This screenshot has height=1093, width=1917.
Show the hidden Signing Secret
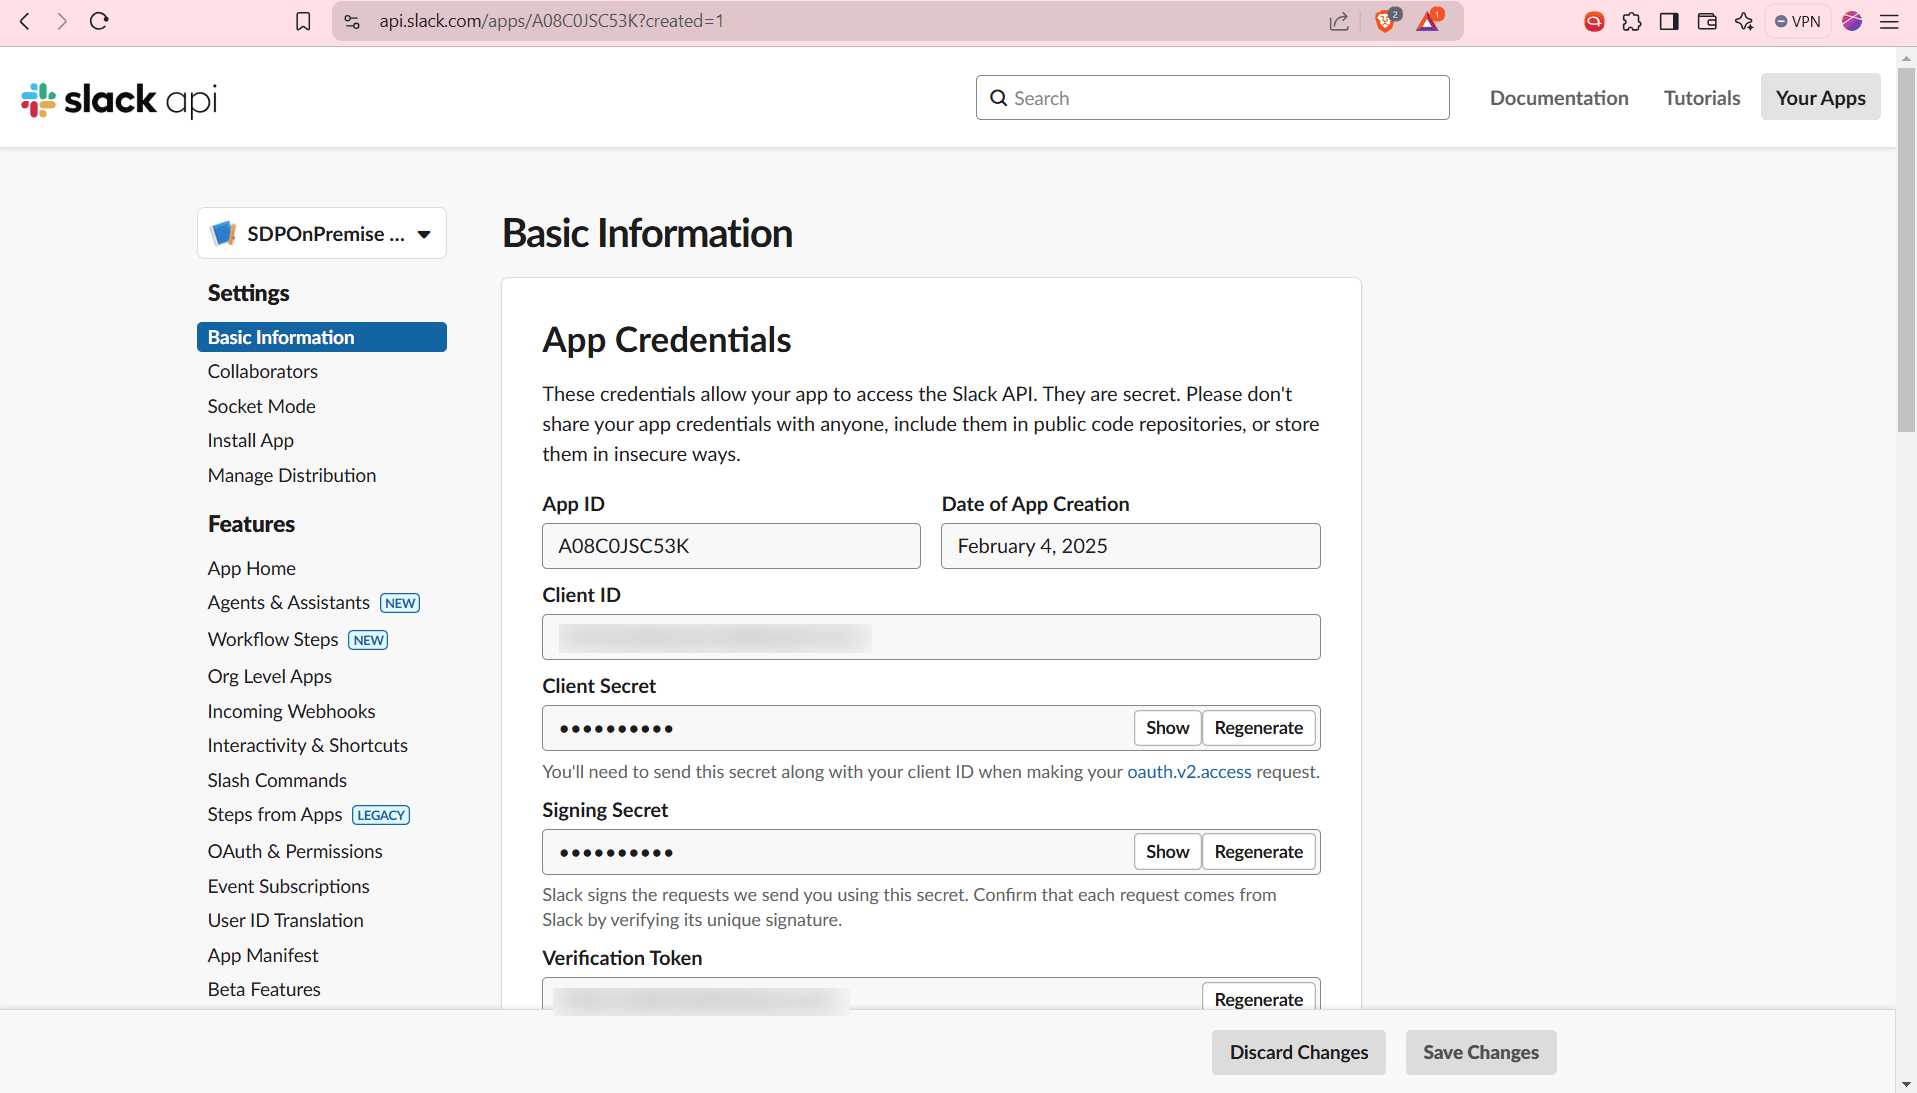pyautogui.click(x=1167, y=852)
